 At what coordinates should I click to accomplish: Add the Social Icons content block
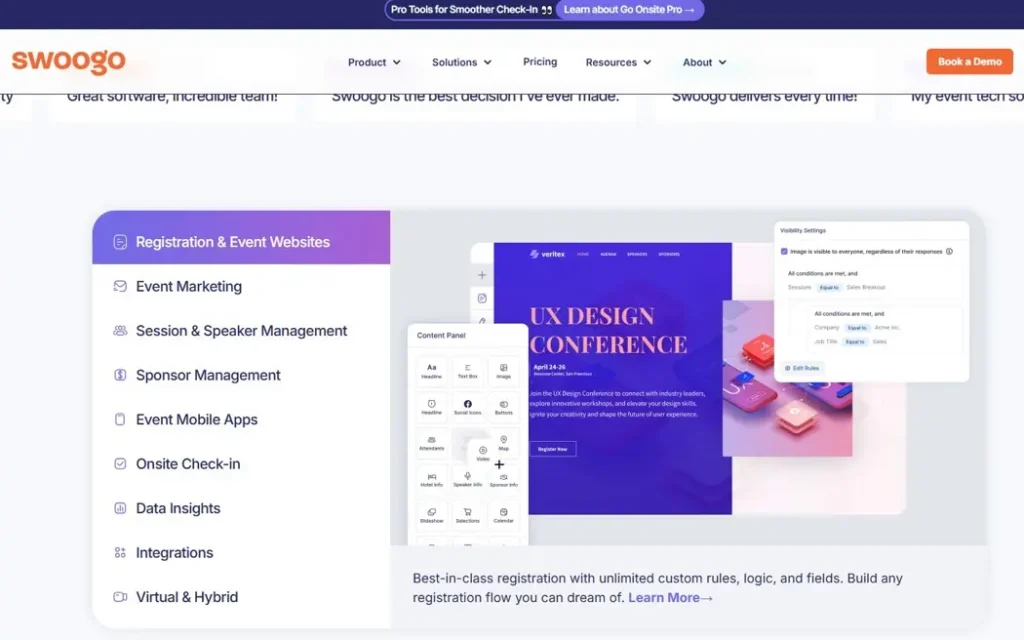click(468, 407)
